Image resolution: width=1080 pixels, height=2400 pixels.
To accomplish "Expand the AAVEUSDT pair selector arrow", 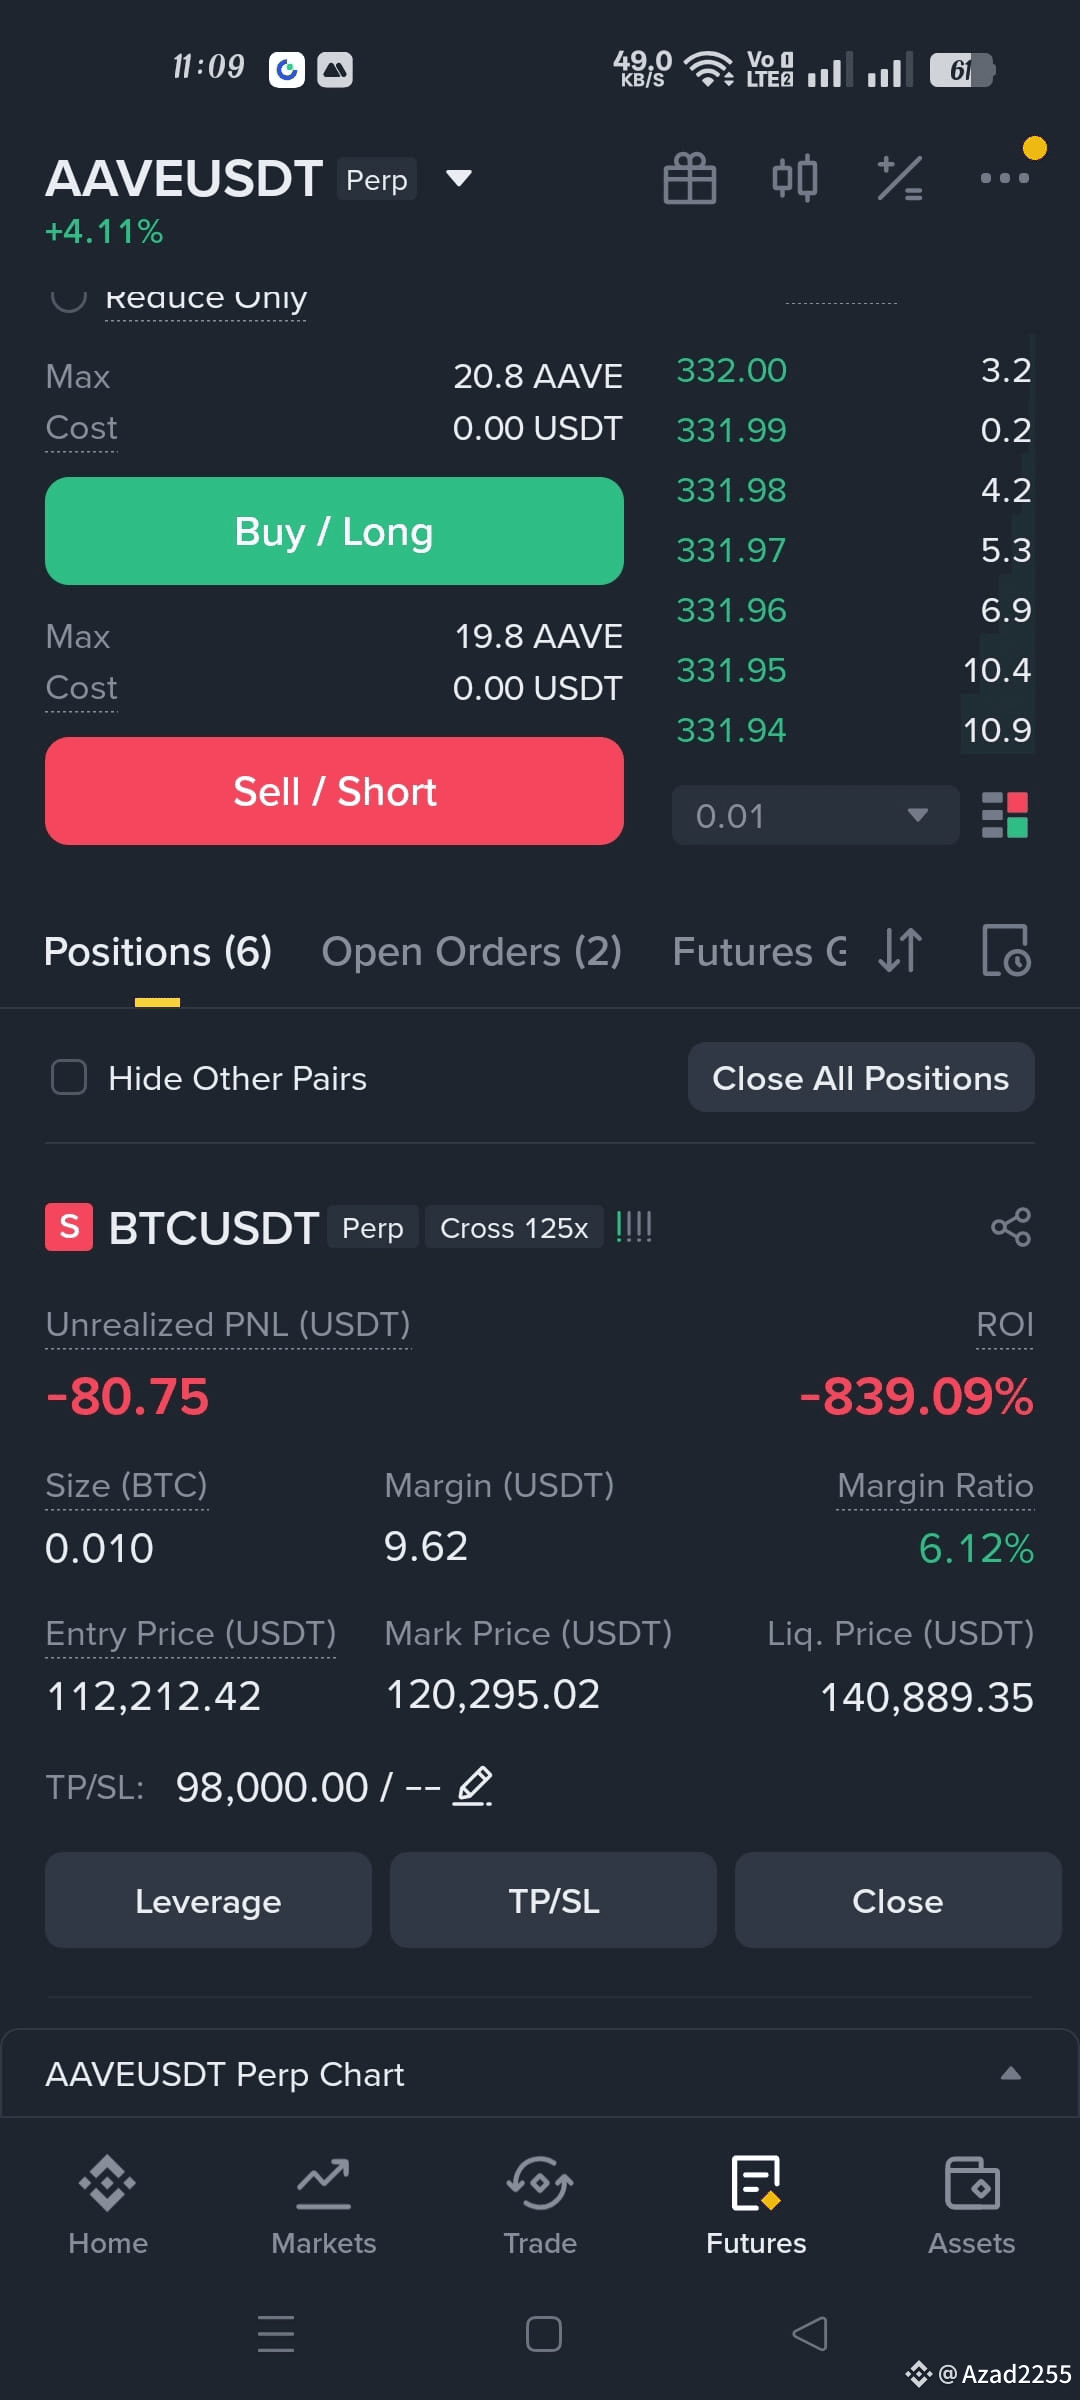I will [x=458, y=179].
